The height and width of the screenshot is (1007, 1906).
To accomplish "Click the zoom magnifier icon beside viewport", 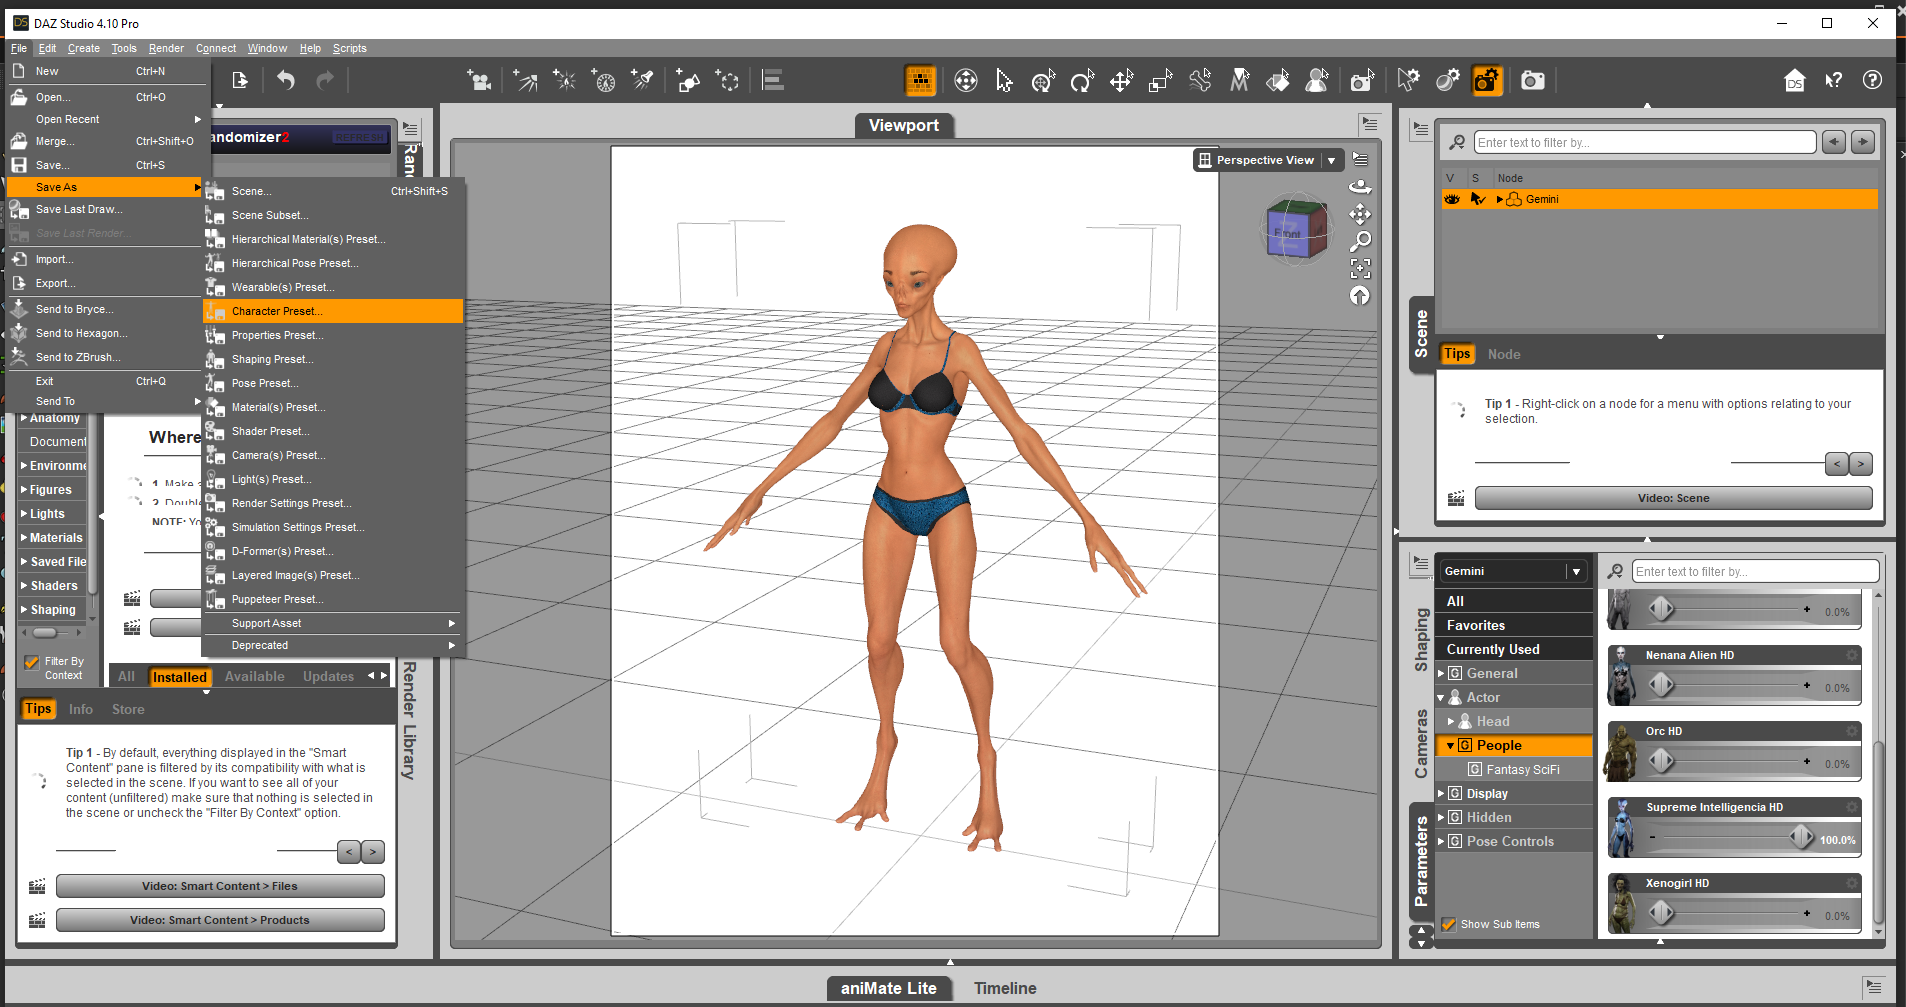I will coord(1360,241).
